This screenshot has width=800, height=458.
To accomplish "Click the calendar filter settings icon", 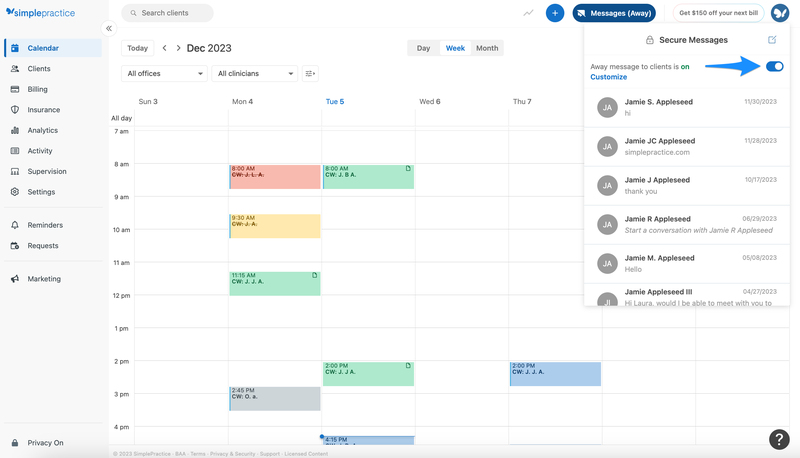I will click(x=310, y=73).
